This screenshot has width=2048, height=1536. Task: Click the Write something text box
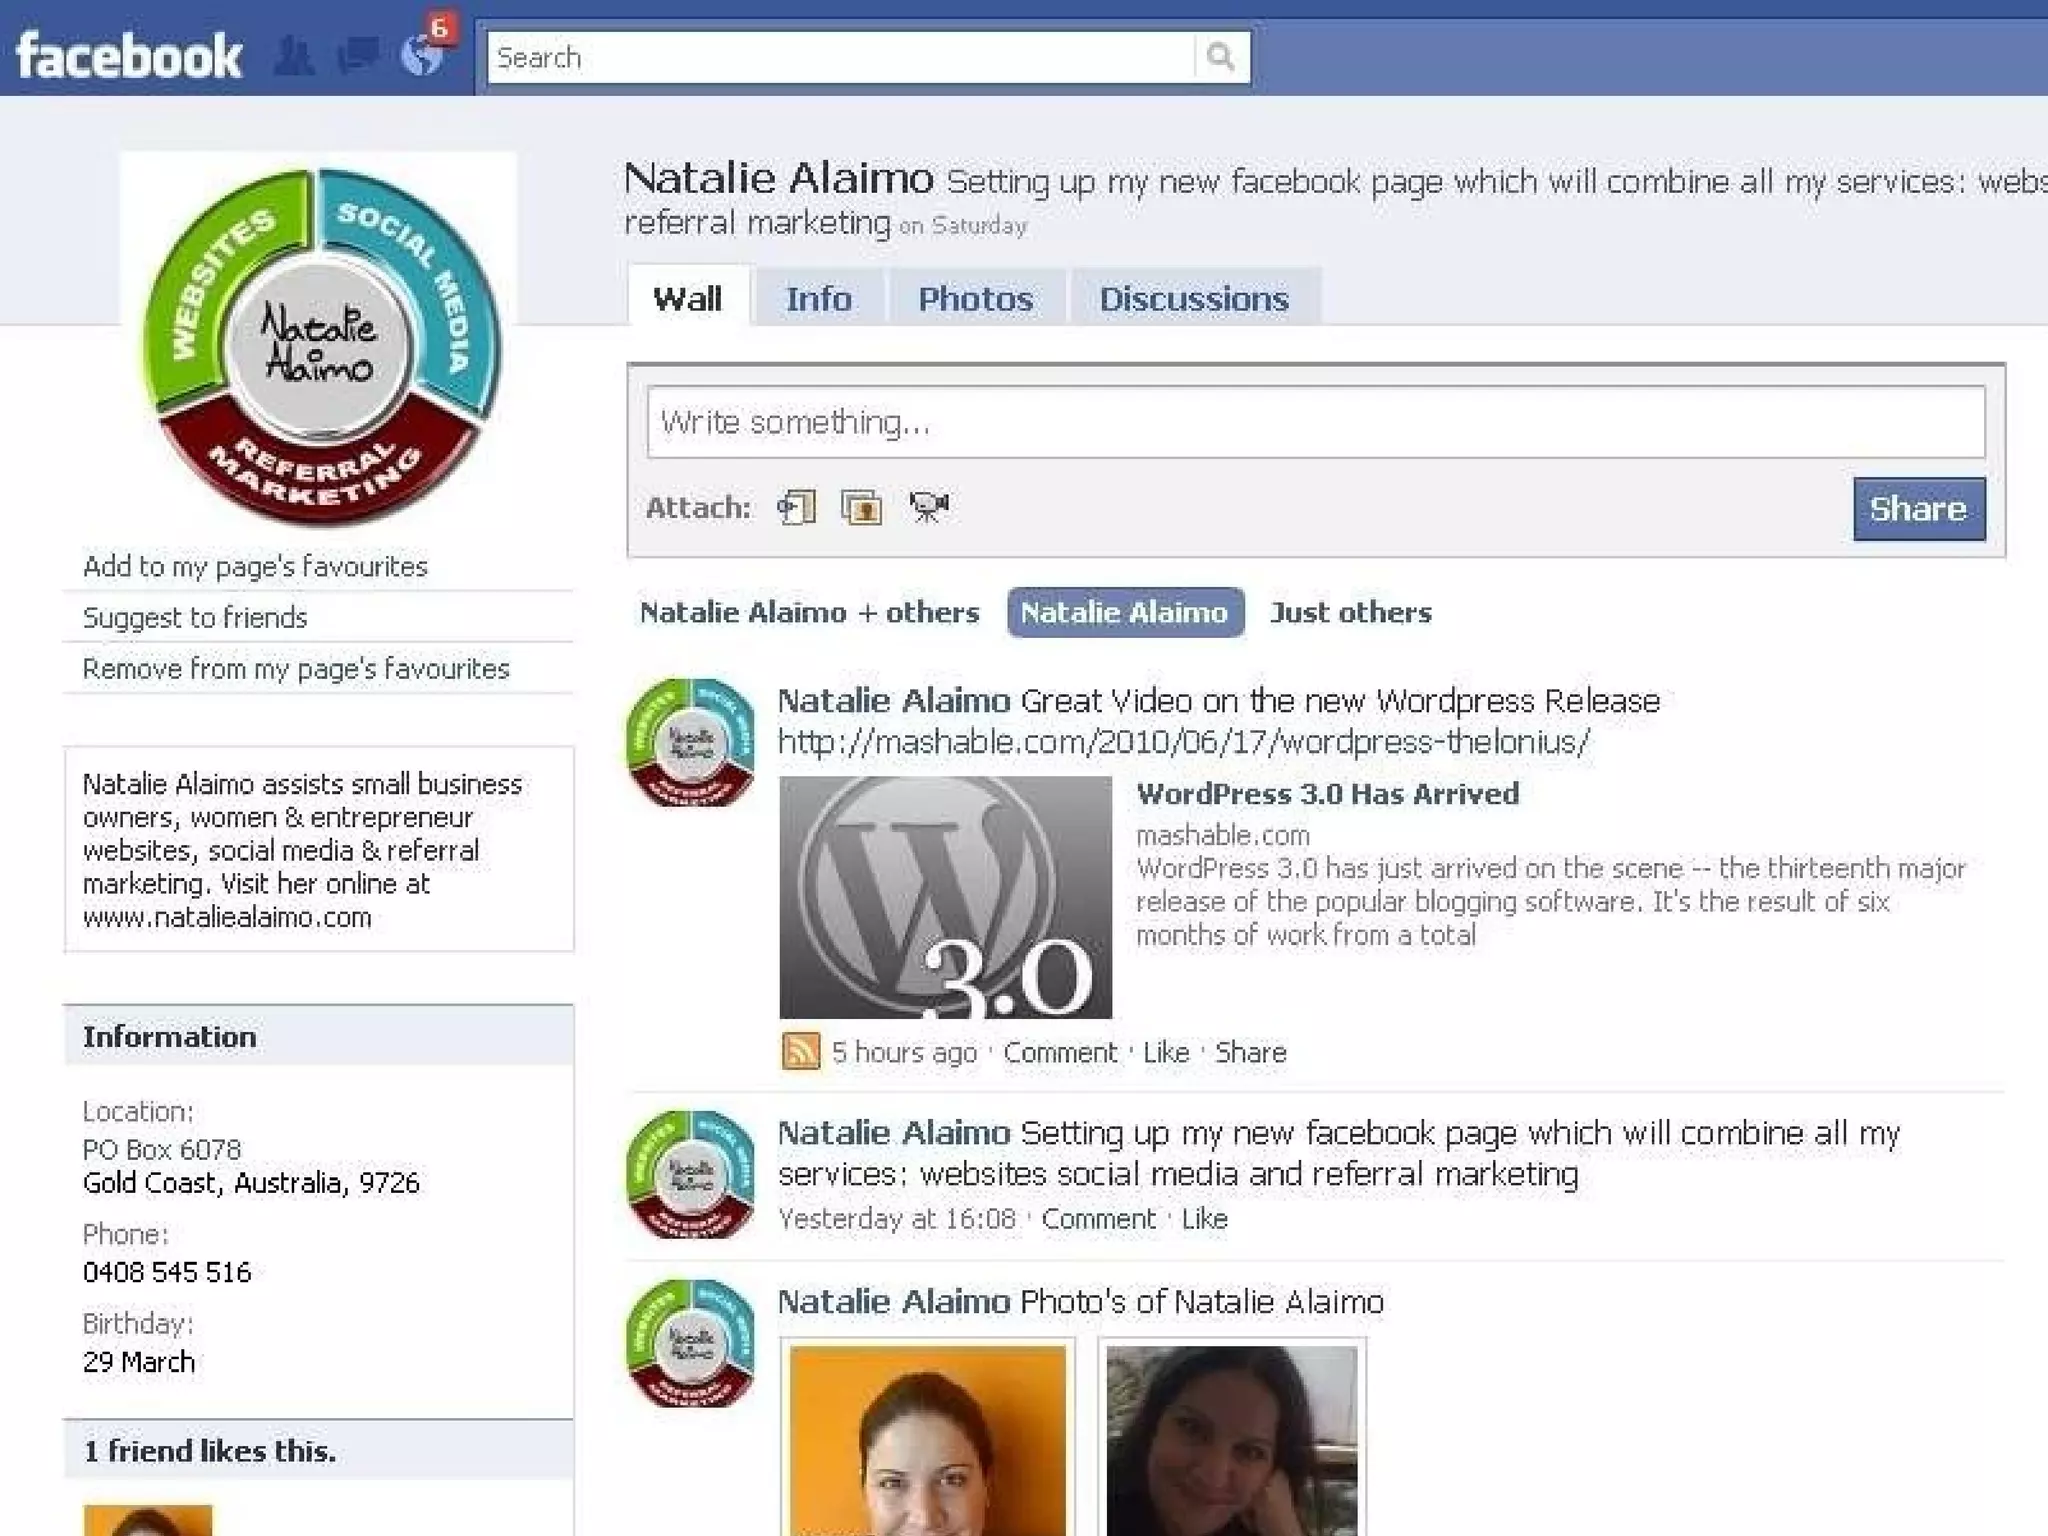pos(1315,422)
